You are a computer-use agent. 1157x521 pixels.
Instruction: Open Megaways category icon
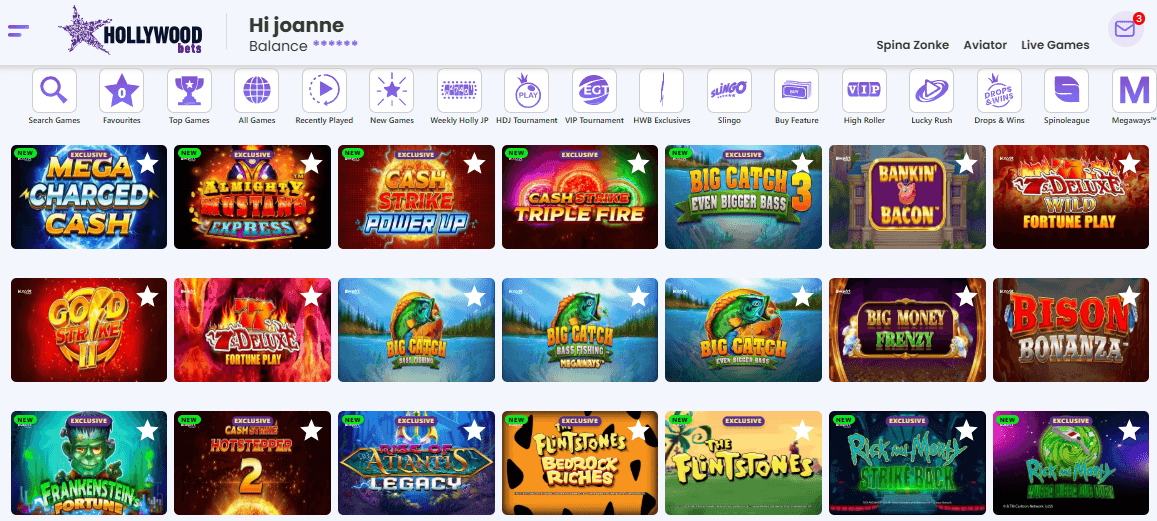tap(1135, 91)
